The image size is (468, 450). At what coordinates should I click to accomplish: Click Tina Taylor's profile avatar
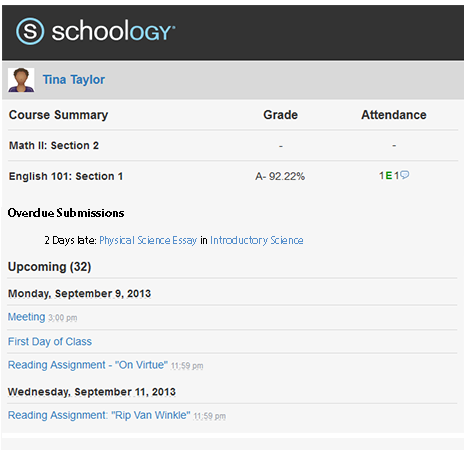click(x=21, y=80)
